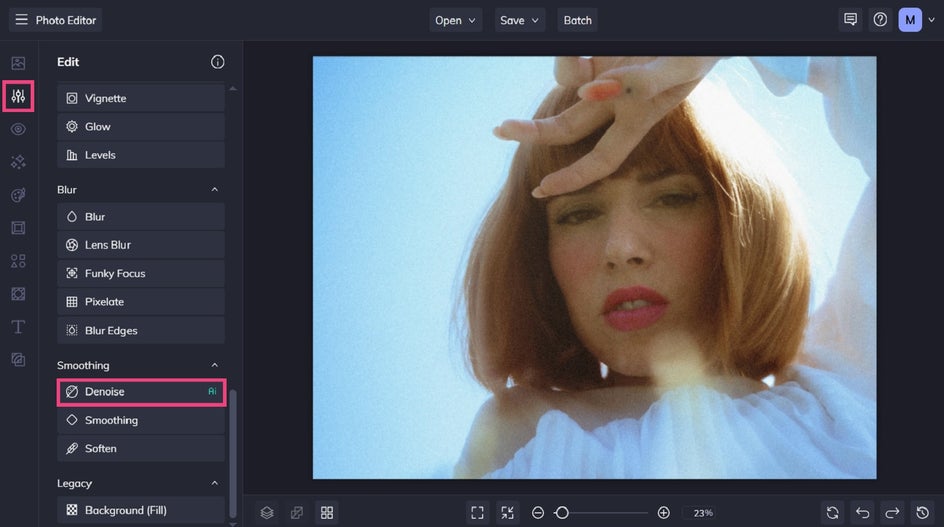Open the Save dropdown menu
The width and height of the screenshot is (944, 527).
tap(519, 20)
